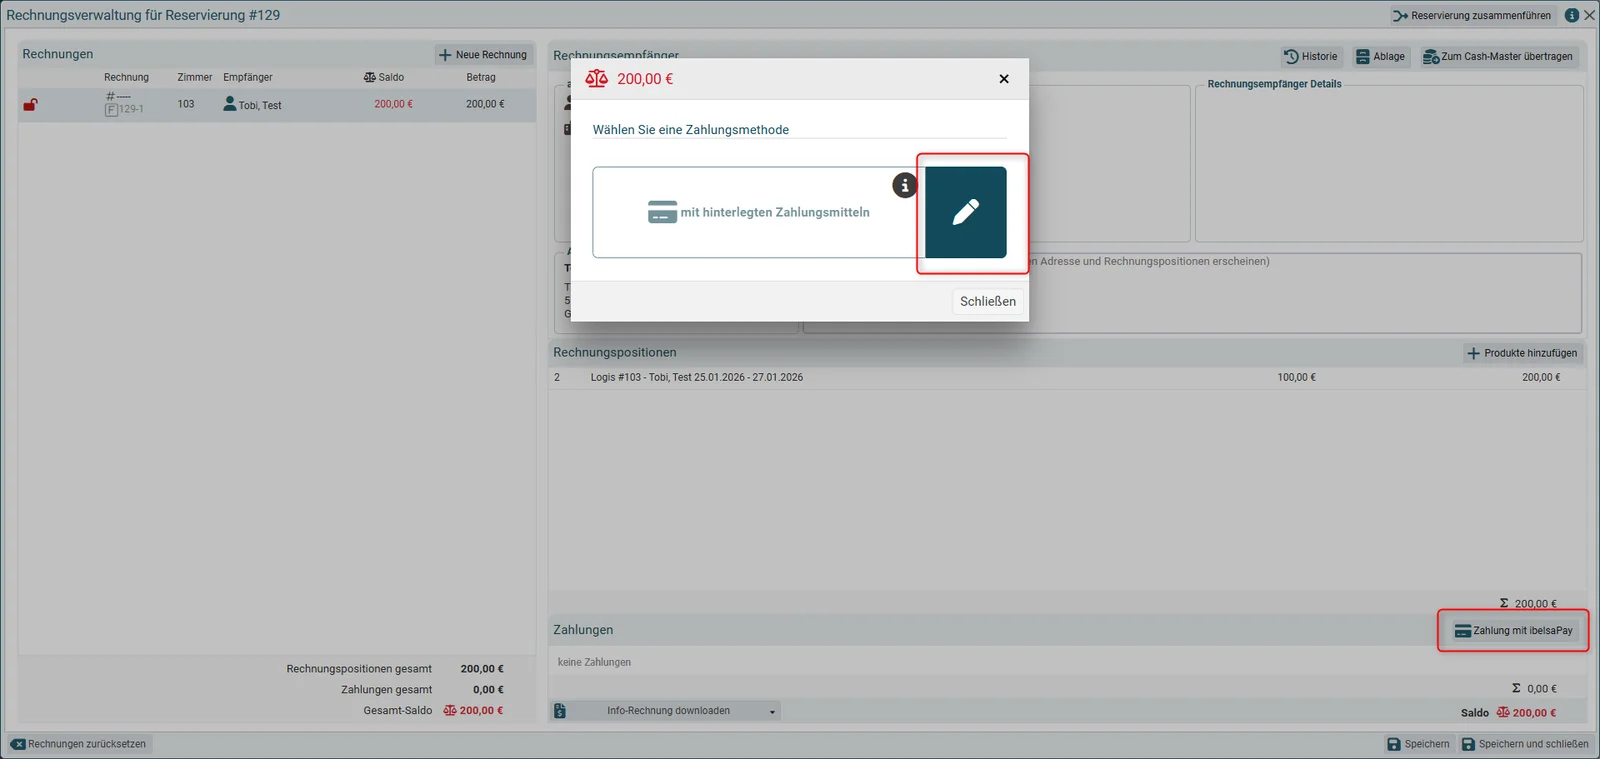The height and width of the screenshot is (759, 1600).
Task: Show info for the stored payment methods option
Action: [904, 185]
